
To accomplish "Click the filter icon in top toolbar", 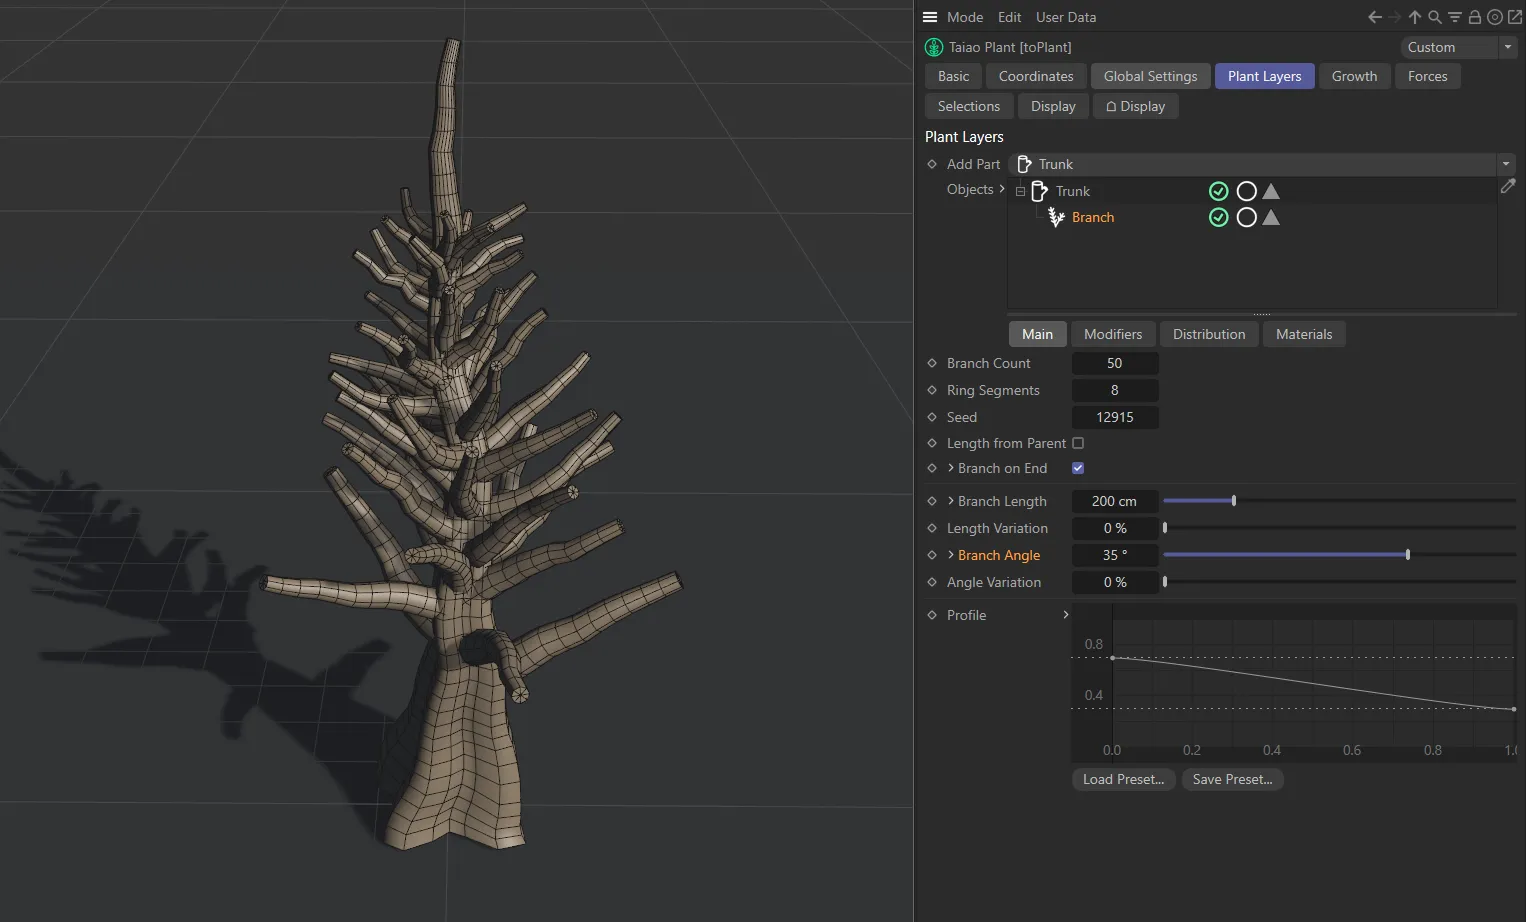I will pyautogui.click(x=1454, y=17).
